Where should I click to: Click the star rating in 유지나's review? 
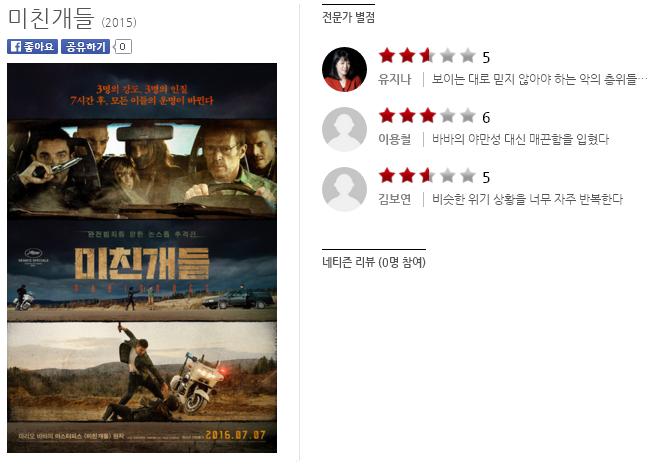click(427, 56)
